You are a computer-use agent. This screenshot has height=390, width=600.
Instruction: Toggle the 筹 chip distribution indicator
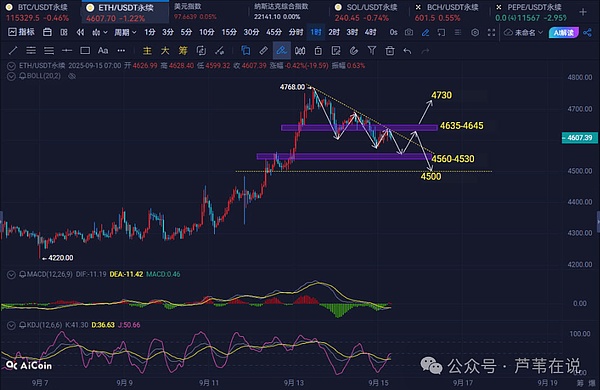[x=183, y=51]
